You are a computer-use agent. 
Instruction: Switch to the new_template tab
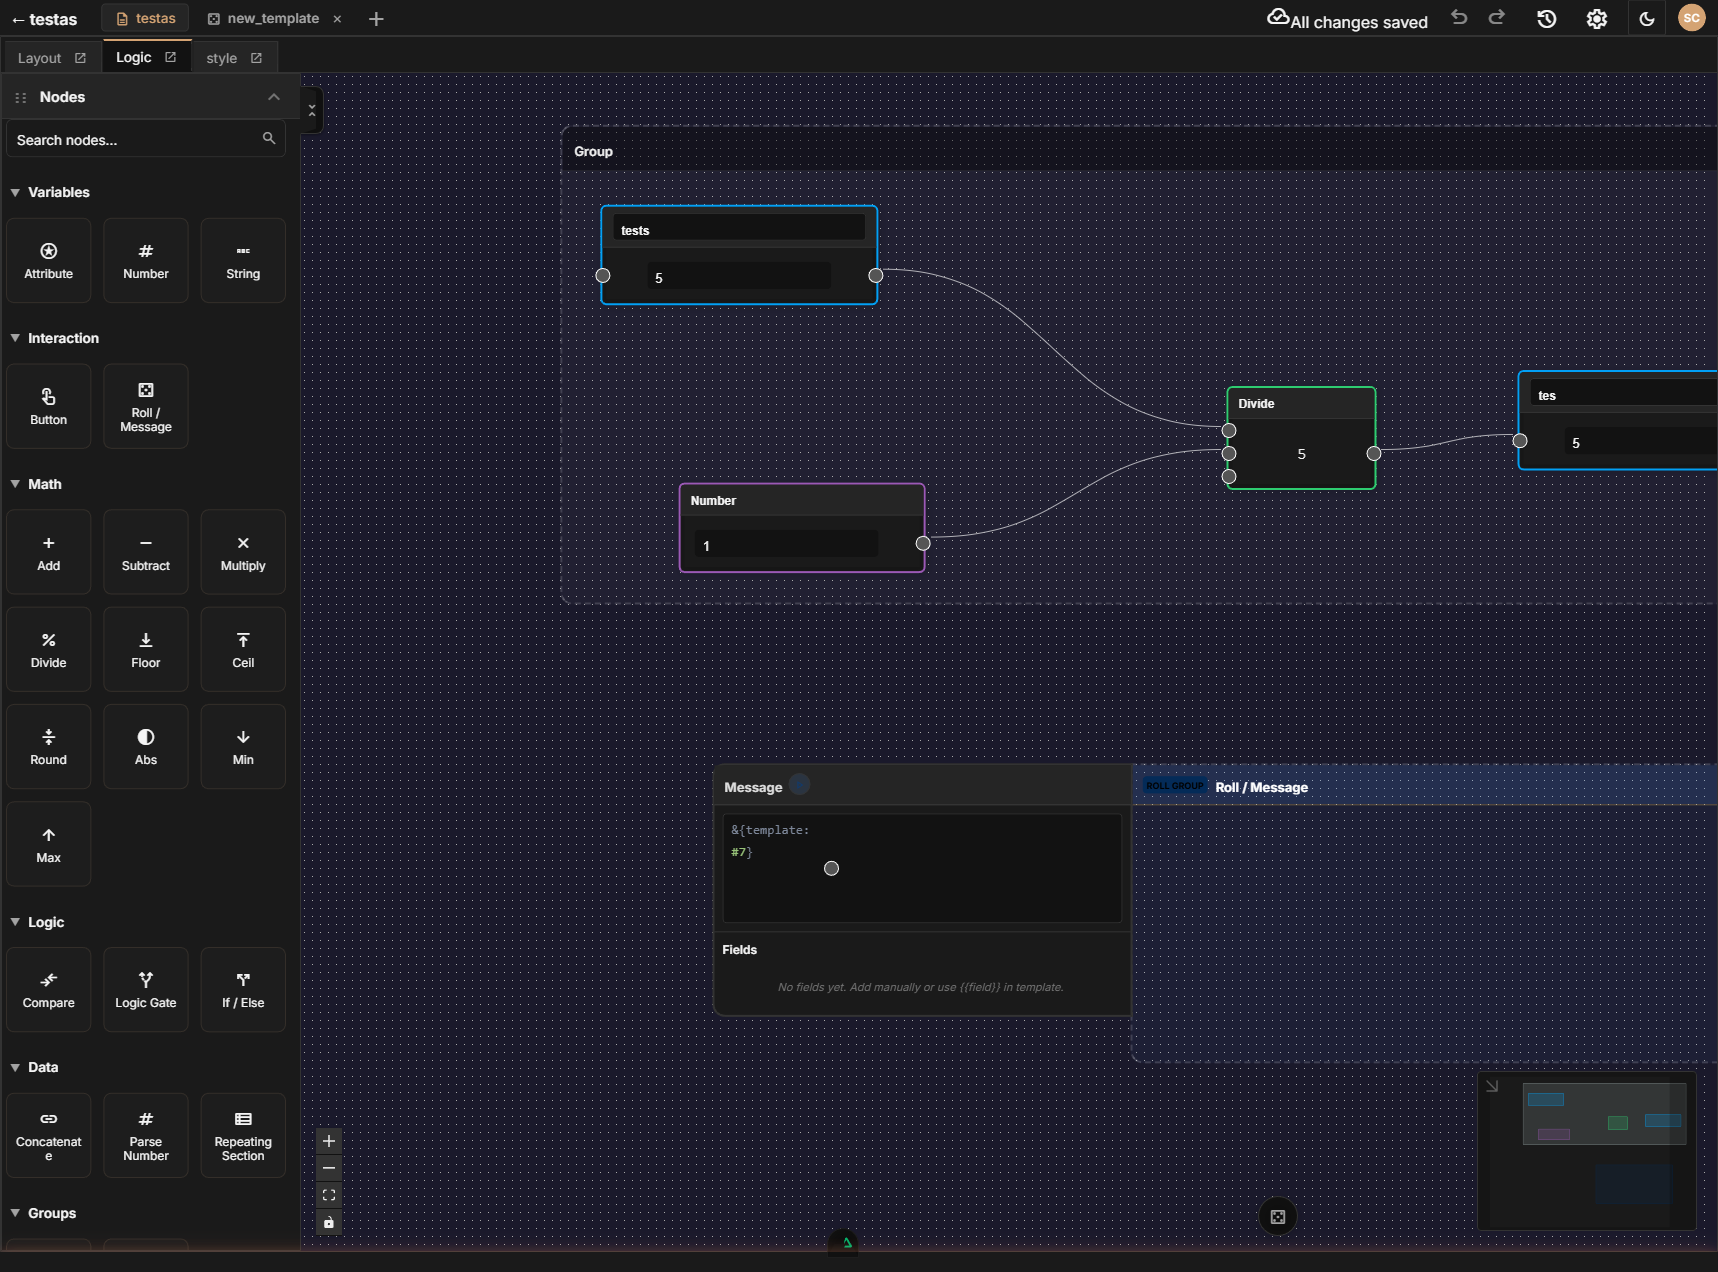click(x=272, y=18)
